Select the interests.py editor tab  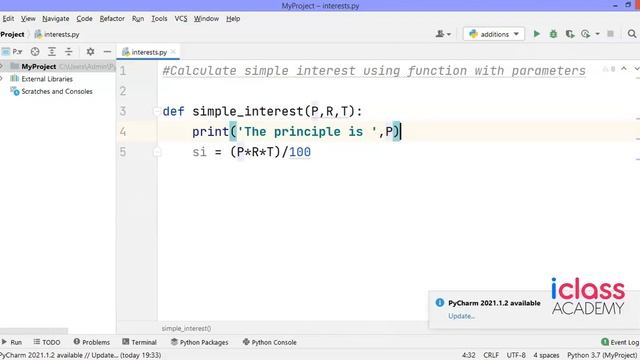(x=149, y=52)
